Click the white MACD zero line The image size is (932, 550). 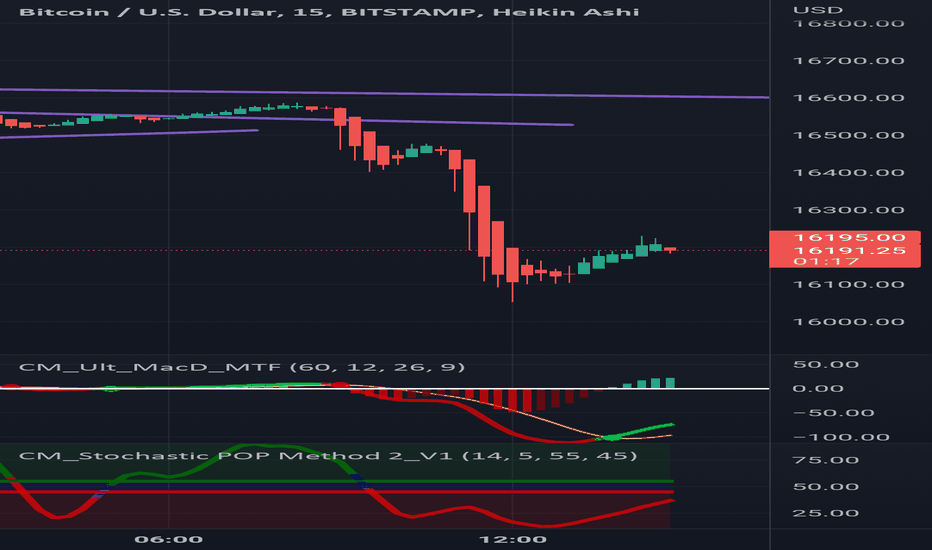(x=385, y=389)
